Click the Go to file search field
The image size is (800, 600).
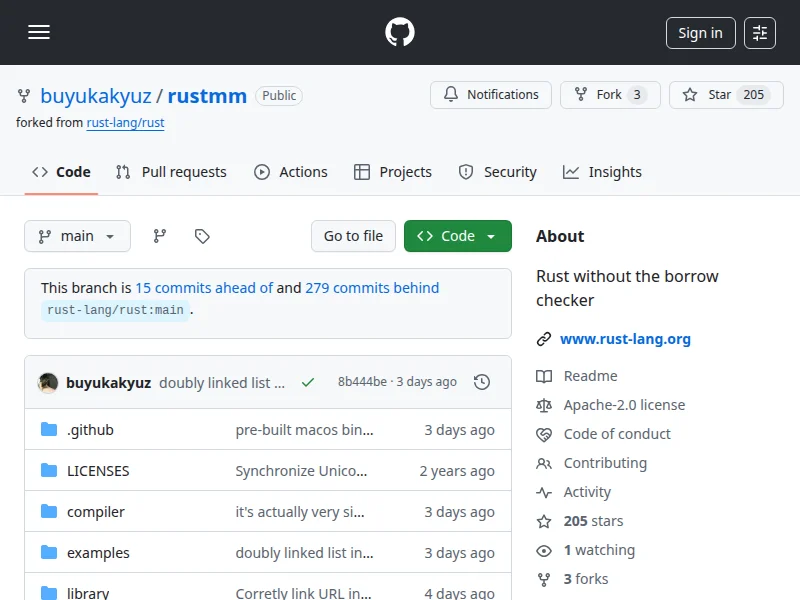[353, 236]
